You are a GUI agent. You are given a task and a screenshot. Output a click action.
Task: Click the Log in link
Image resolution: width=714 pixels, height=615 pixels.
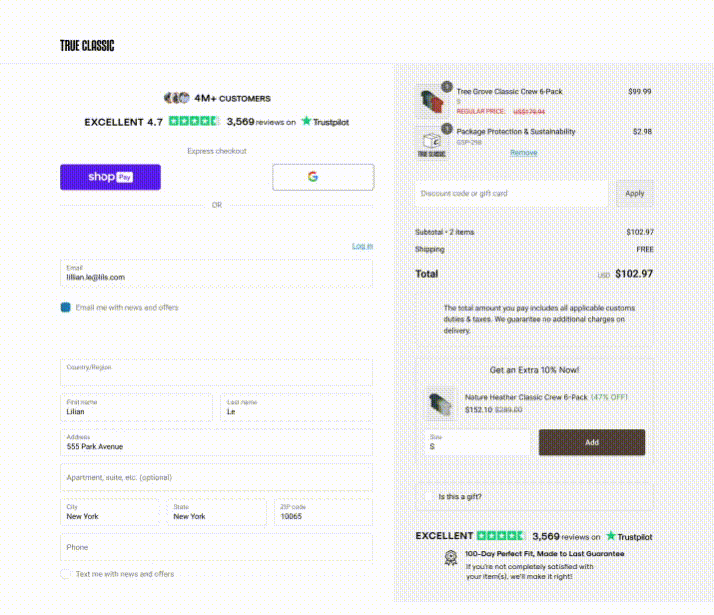(x=362, y=246)
